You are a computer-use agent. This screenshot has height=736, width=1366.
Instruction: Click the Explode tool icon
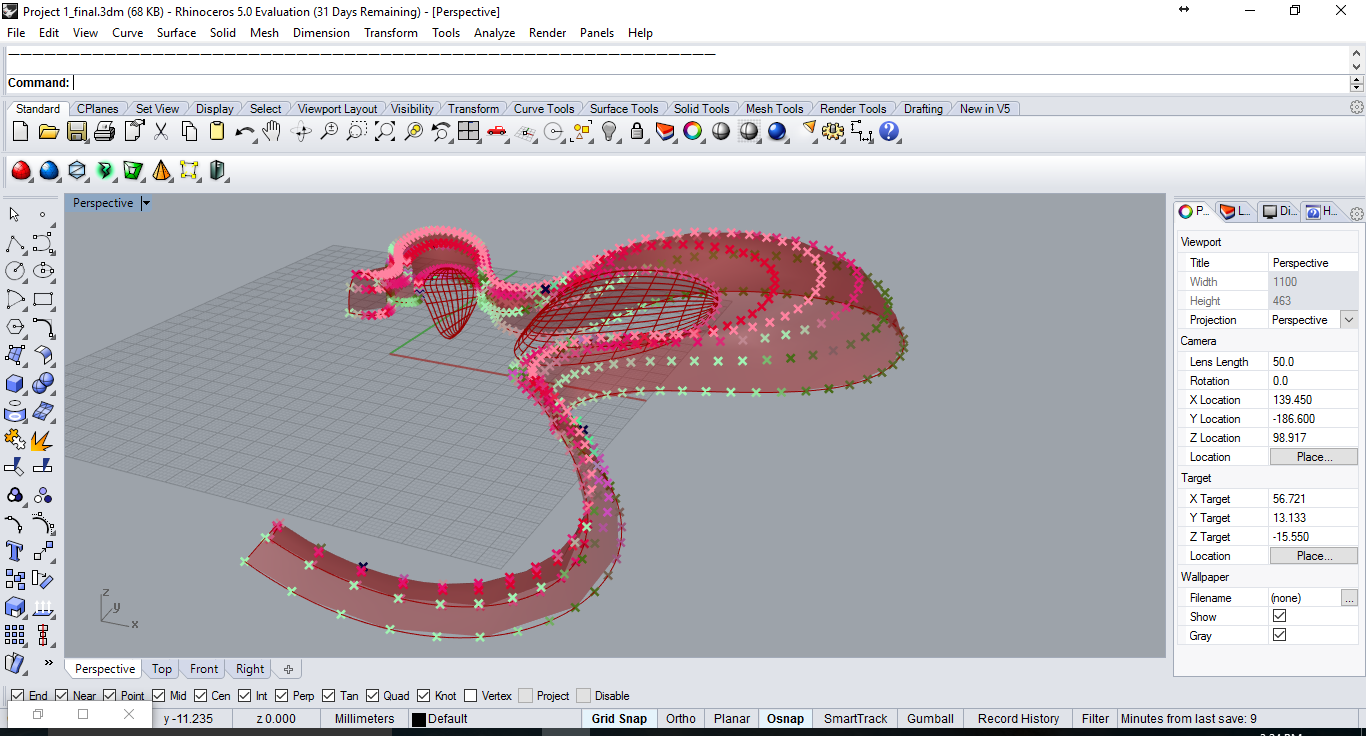point(42,439)
